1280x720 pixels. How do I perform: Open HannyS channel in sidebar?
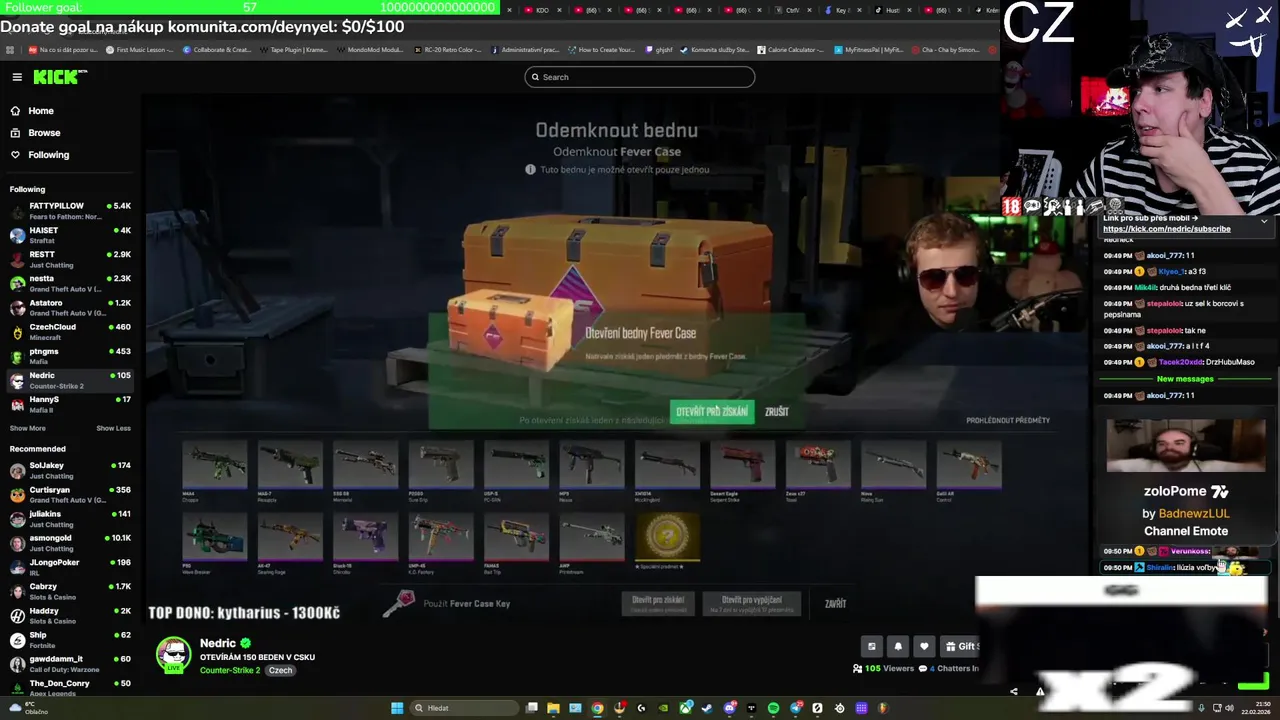click(70, 404)
